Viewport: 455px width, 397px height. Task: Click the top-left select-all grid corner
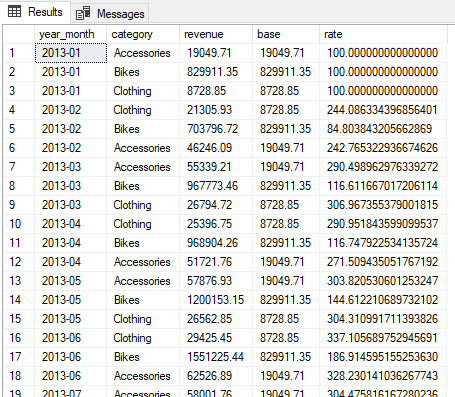pos(19,34)
